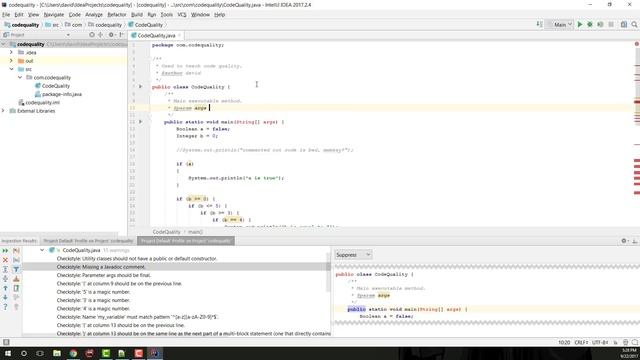This screenshot has width=640, height=360.
Task: Collapse CodeQuality.java node in inspection results
Action: point(42,250)
